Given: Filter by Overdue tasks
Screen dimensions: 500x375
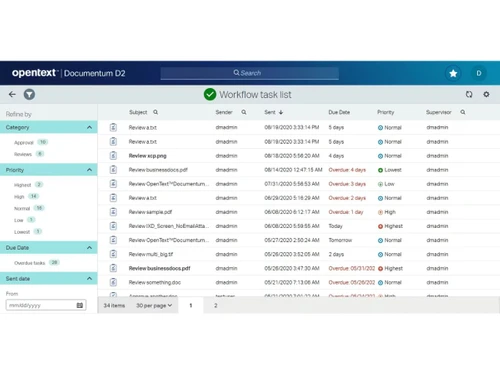Looking at the screenshot, I should (x=29, y=263).
